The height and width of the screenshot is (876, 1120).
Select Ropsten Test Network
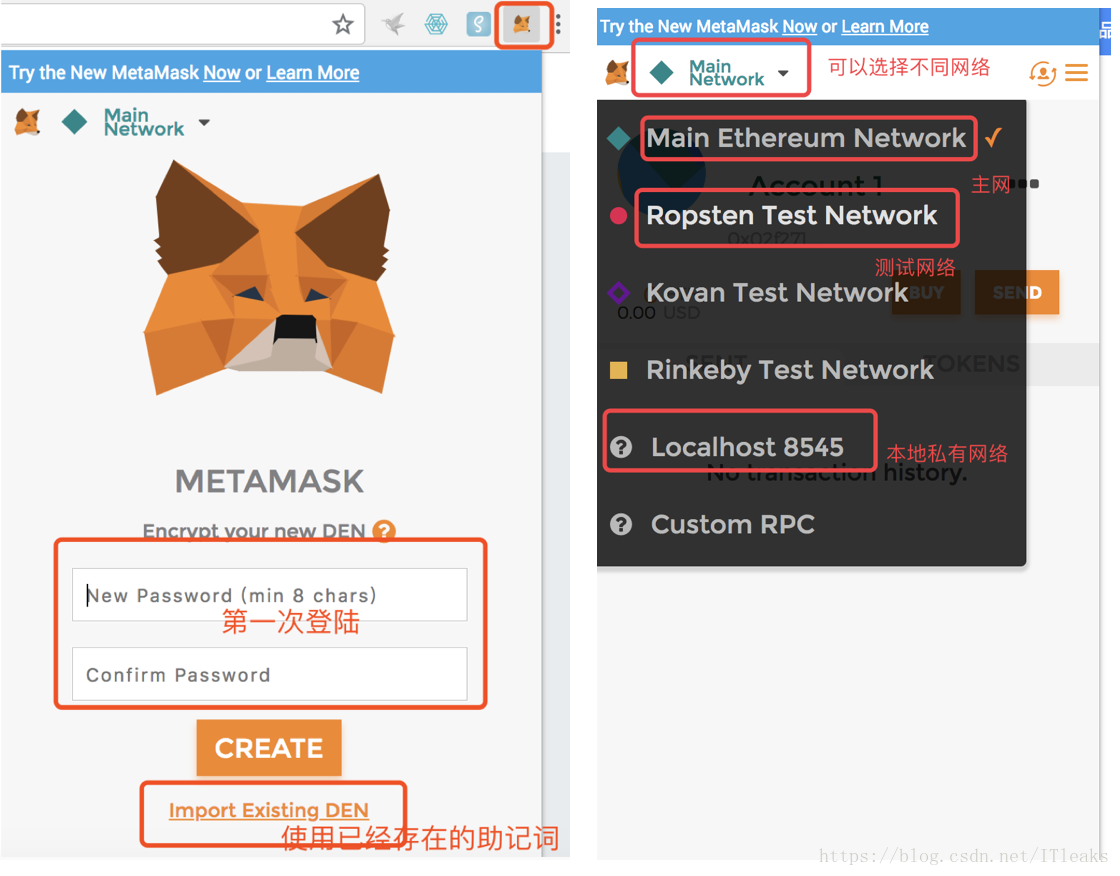point(791,216)
